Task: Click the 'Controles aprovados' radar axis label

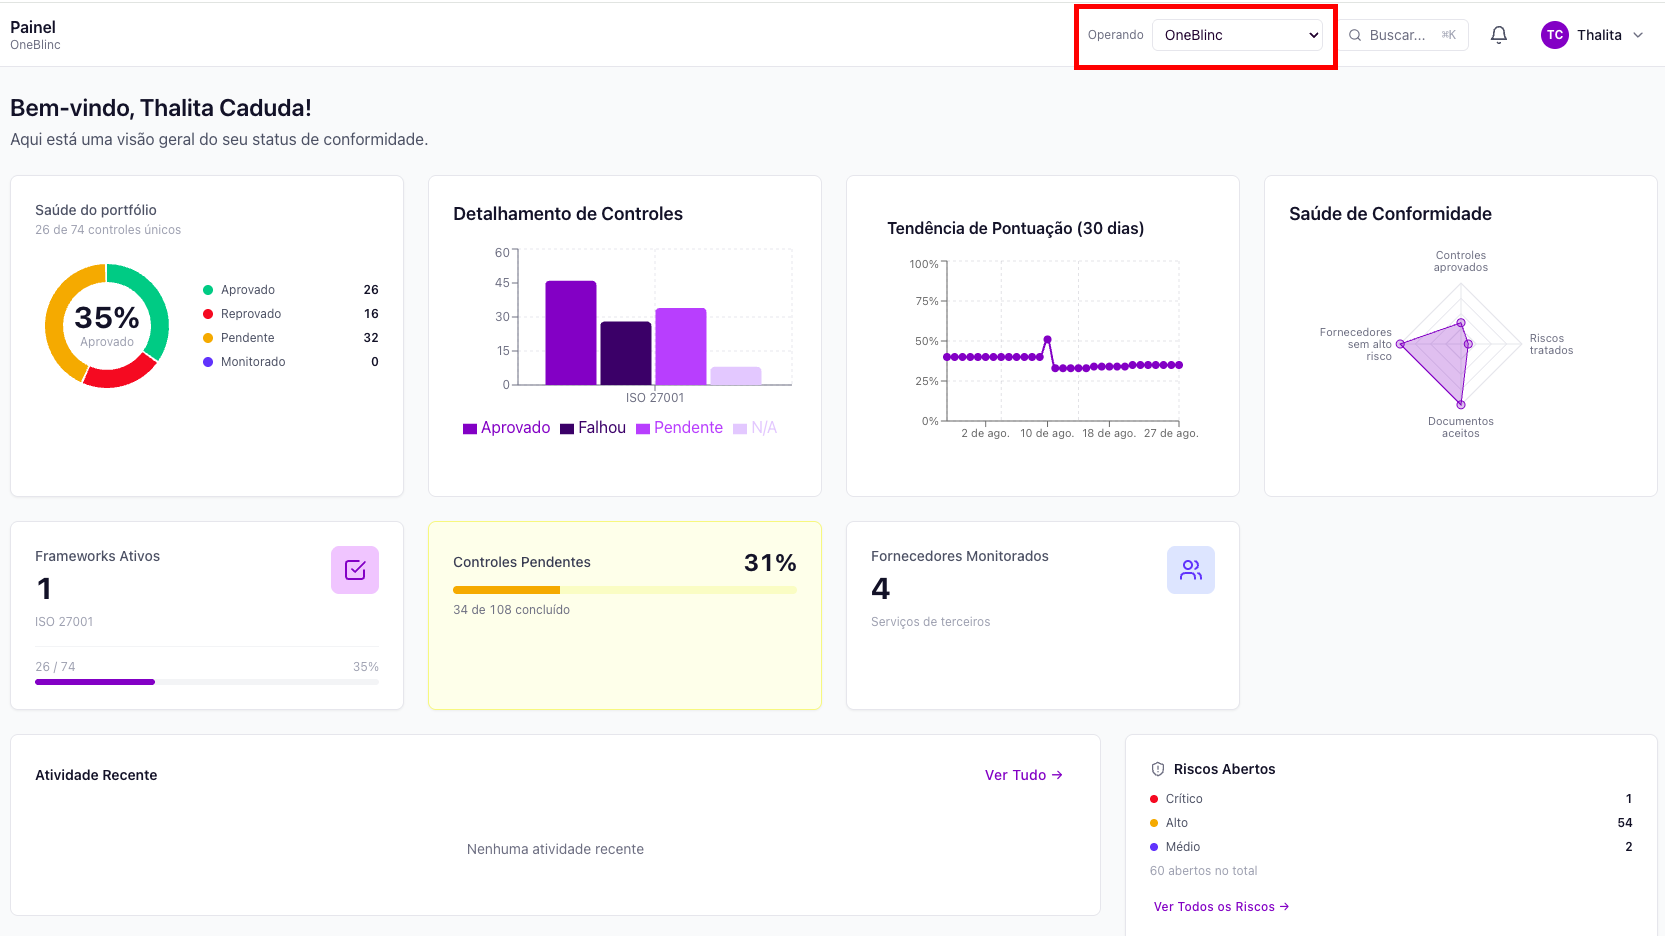Action: point(1461,261)
